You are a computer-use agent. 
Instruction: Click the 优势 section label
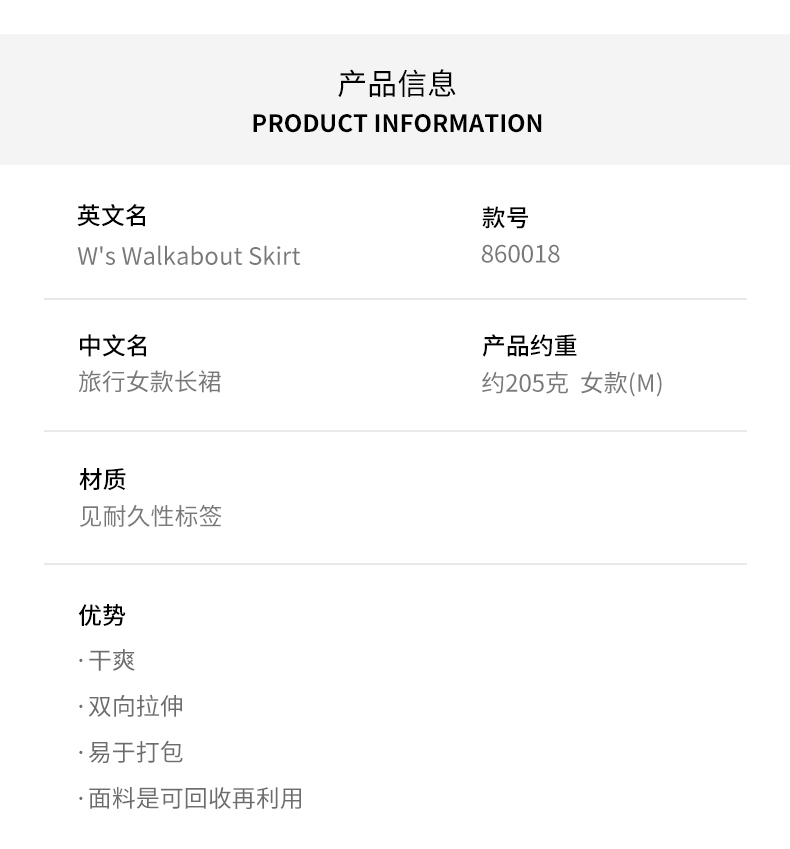pyautogui.click(x=102, y=615)
